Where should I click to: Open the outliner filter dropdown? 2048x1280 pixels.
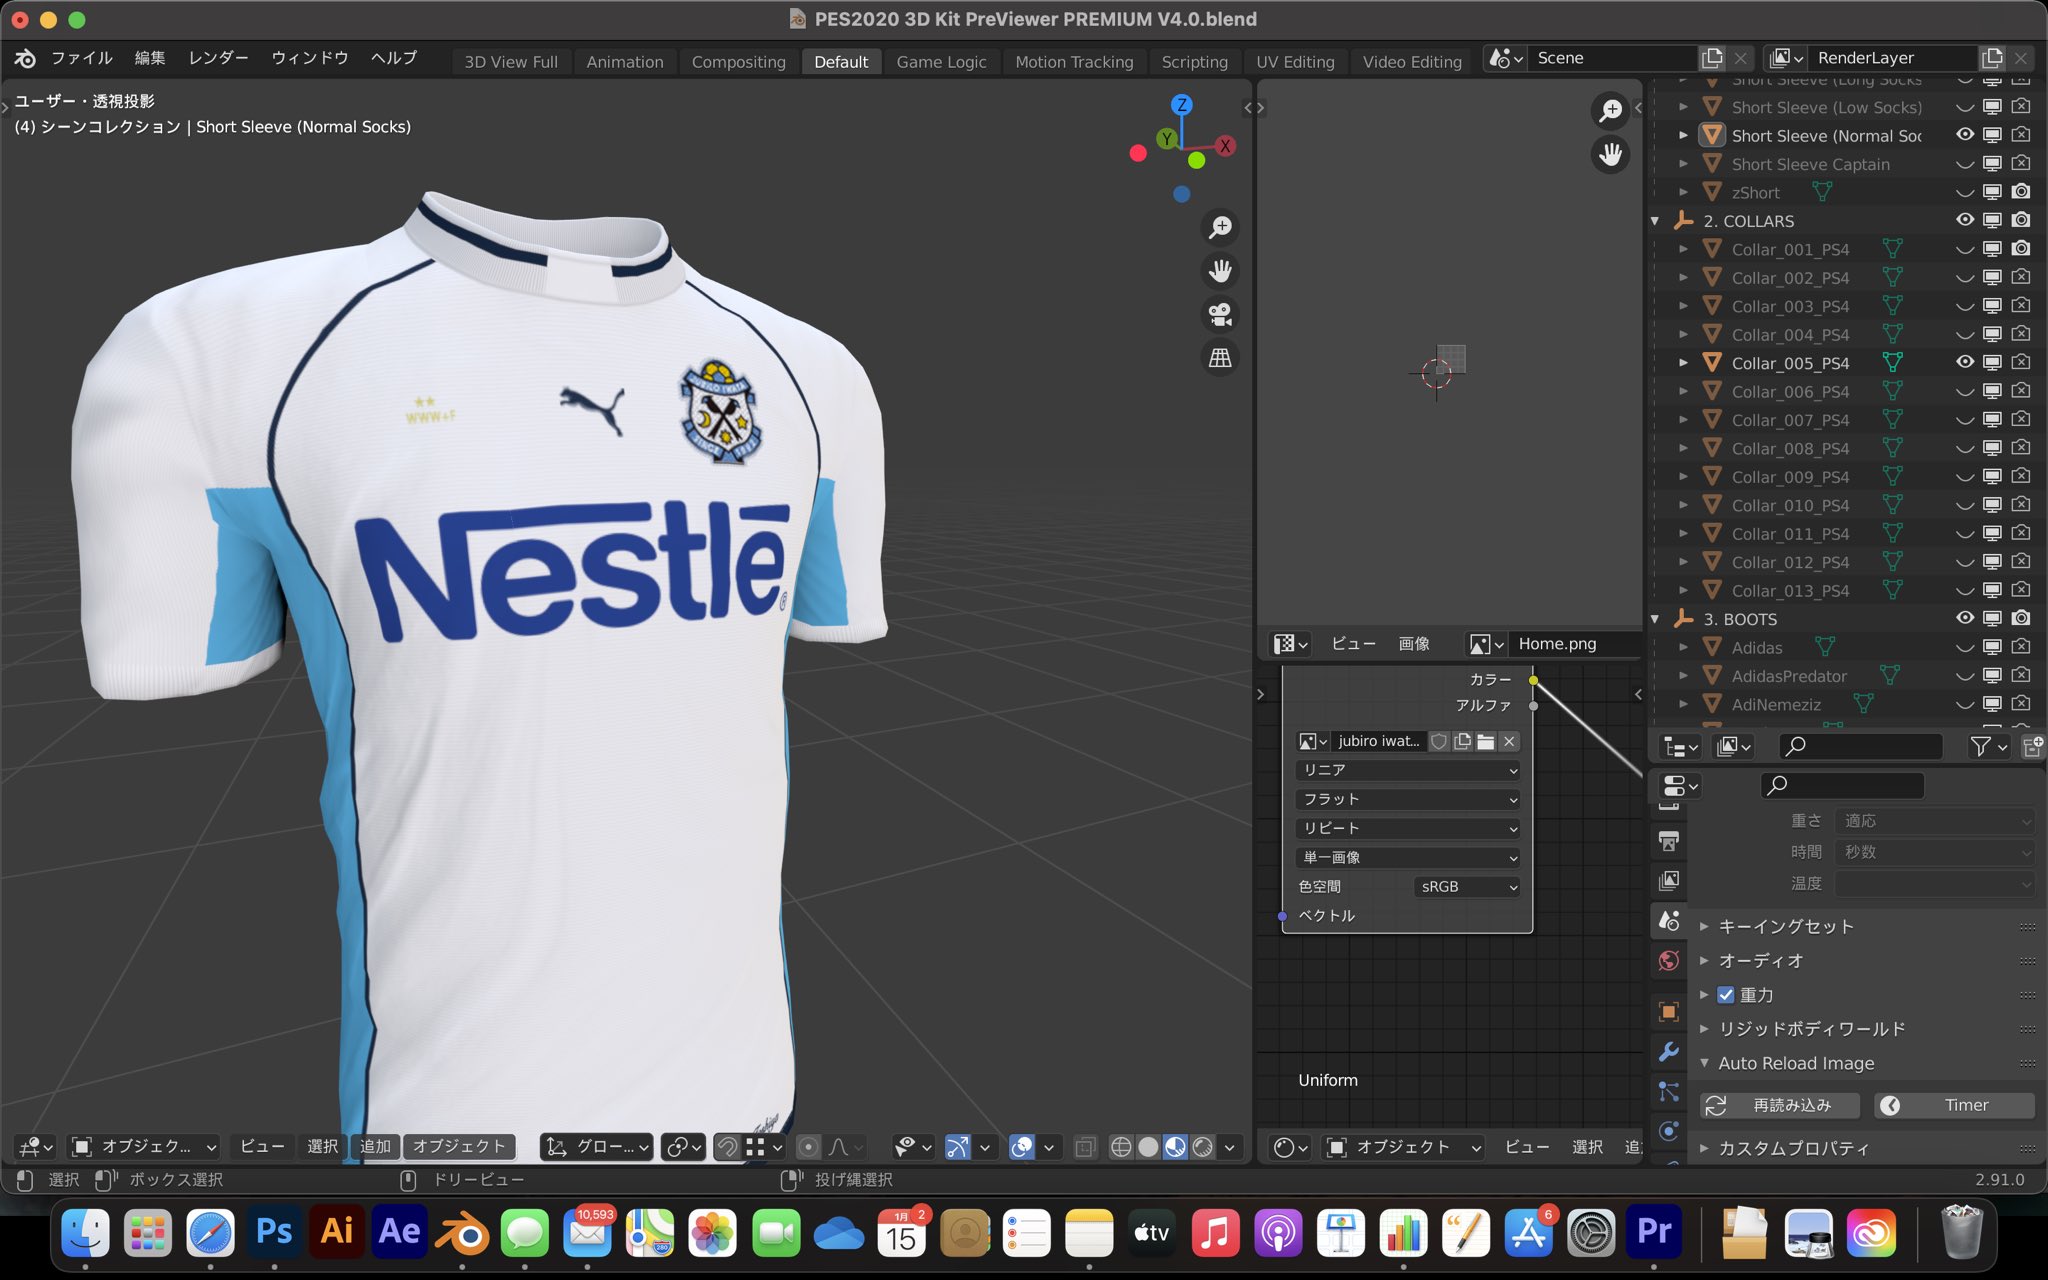pos(1987,746)
